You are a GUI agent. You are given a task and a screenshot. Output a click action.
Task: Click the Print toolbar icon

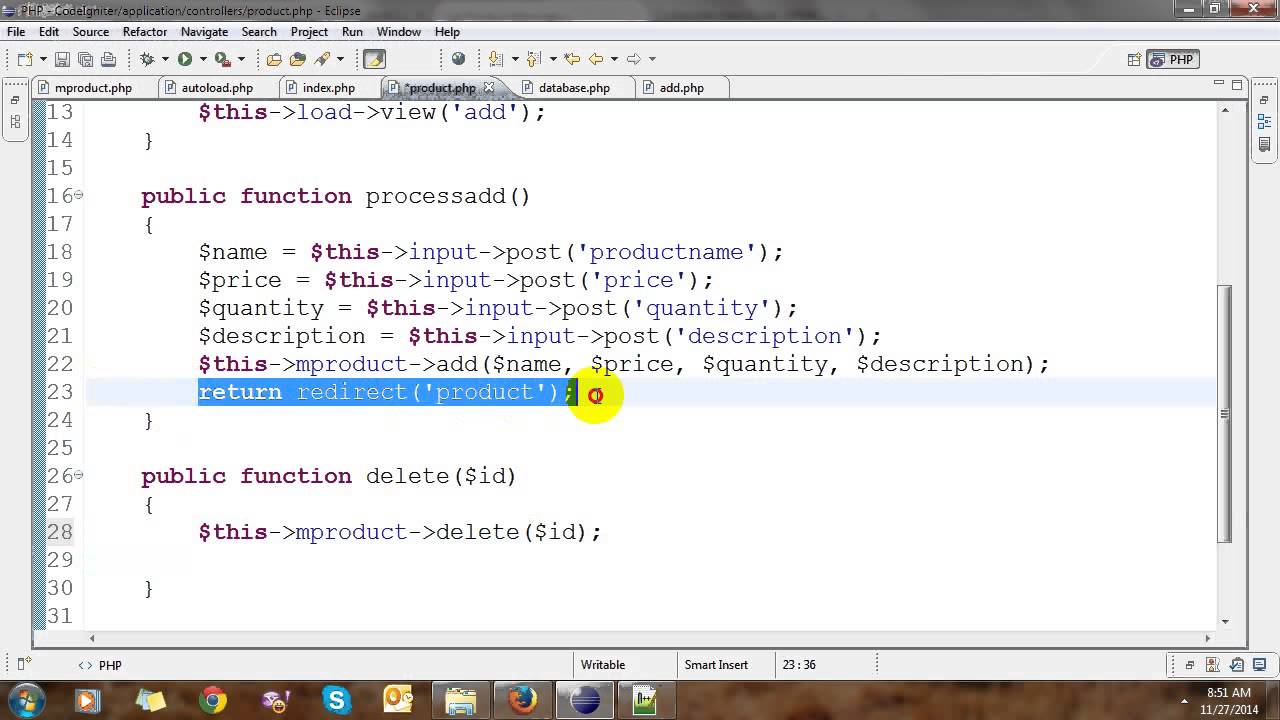click(x=108, y=59)
